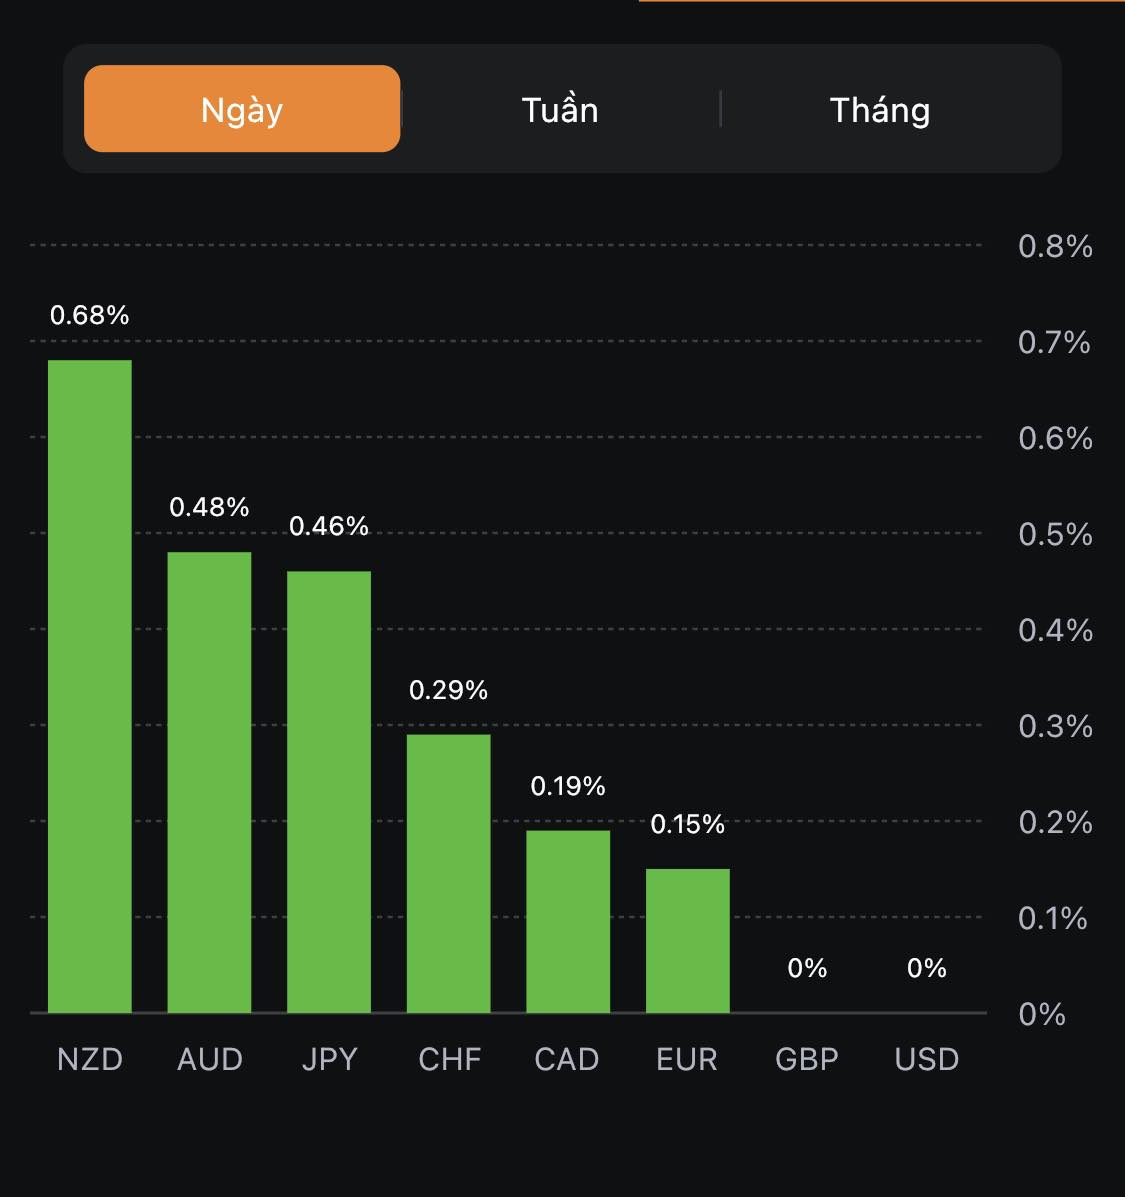Tap the CAD green bar
This screenshot has width=1125, height=1197.
point(568,921)
